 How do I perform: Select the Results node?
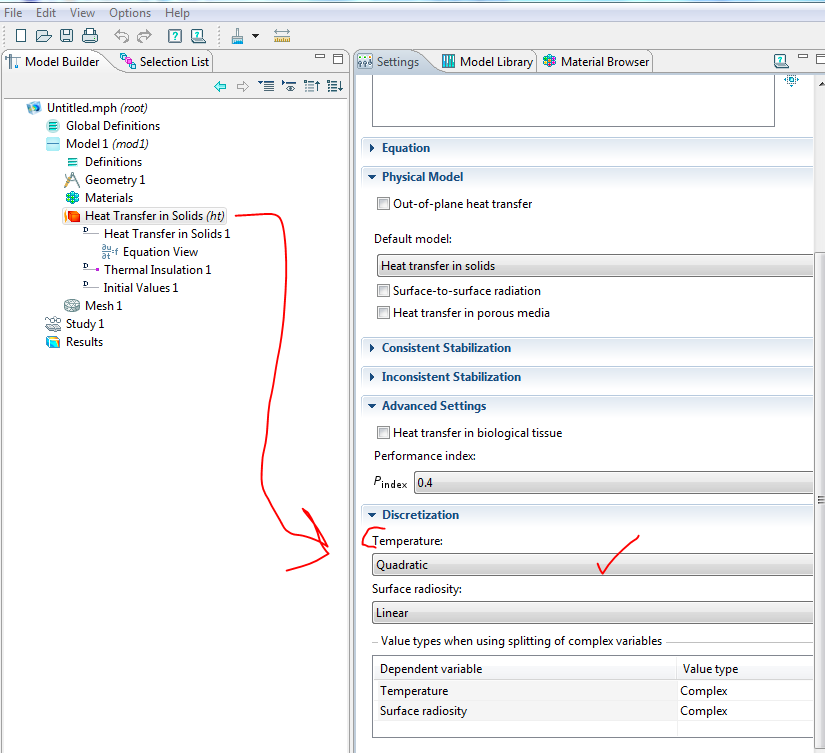(x=84, y=342)
